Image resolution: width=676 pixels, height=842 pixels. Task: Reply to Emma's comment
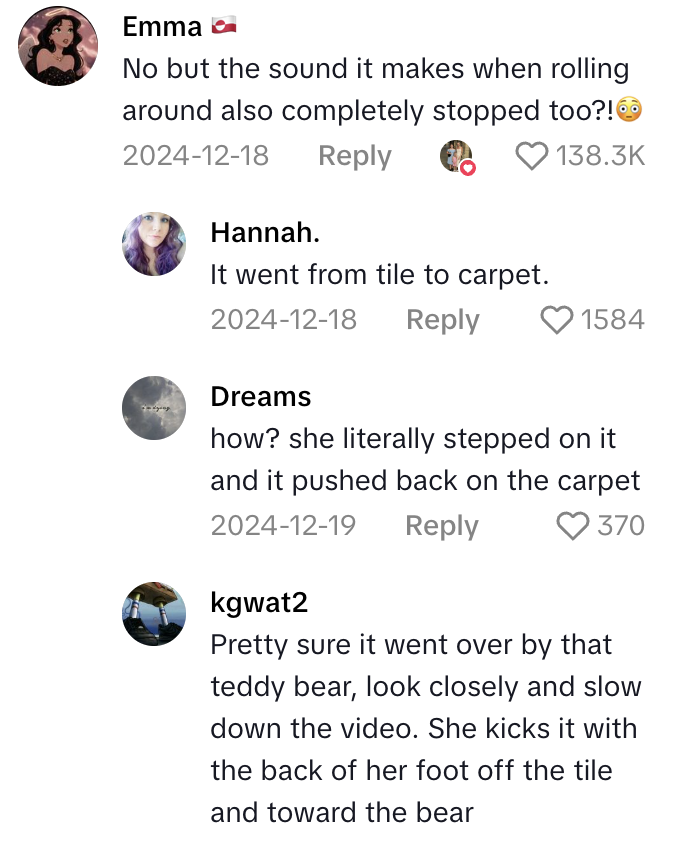coord(354,156)
